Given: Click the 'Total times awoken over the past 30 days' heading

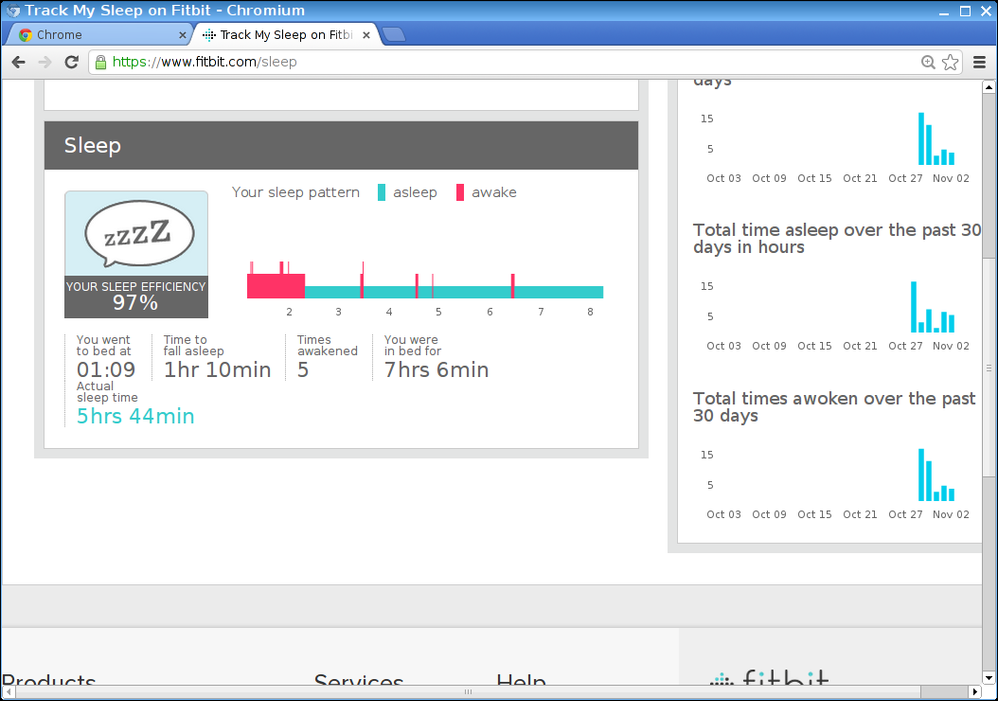Looking at the screenshot, I should point(834,407).
